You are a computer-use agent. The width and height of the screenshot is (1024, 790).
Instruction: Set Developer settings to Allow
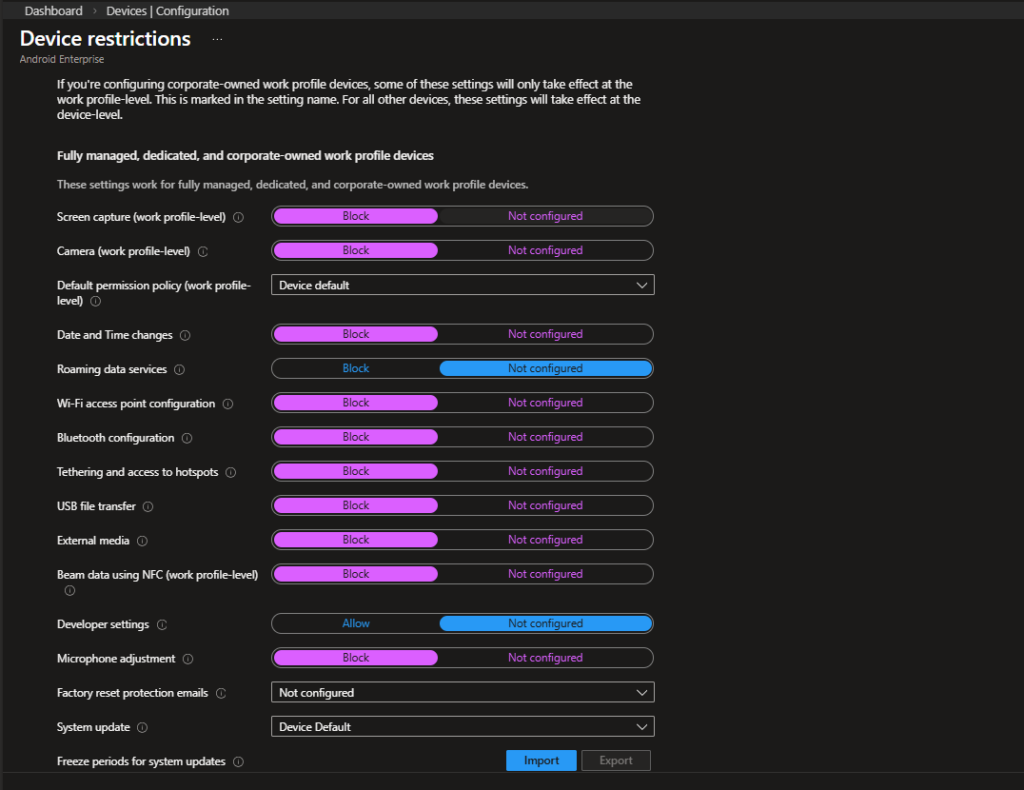coord(355,623)
